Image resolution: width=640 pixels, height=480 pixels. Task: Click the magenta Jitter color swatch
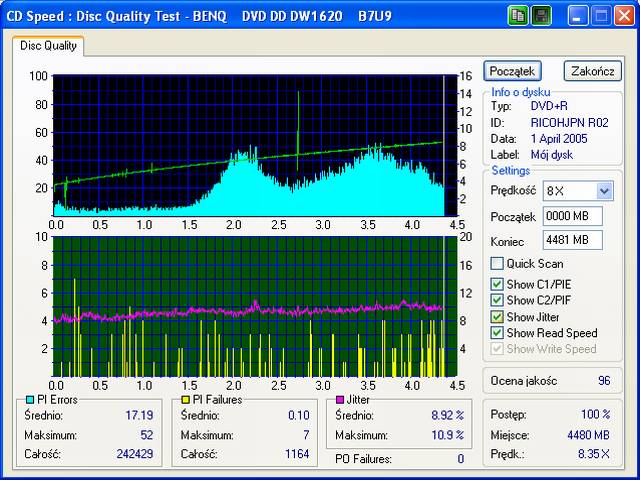[340, 400]
